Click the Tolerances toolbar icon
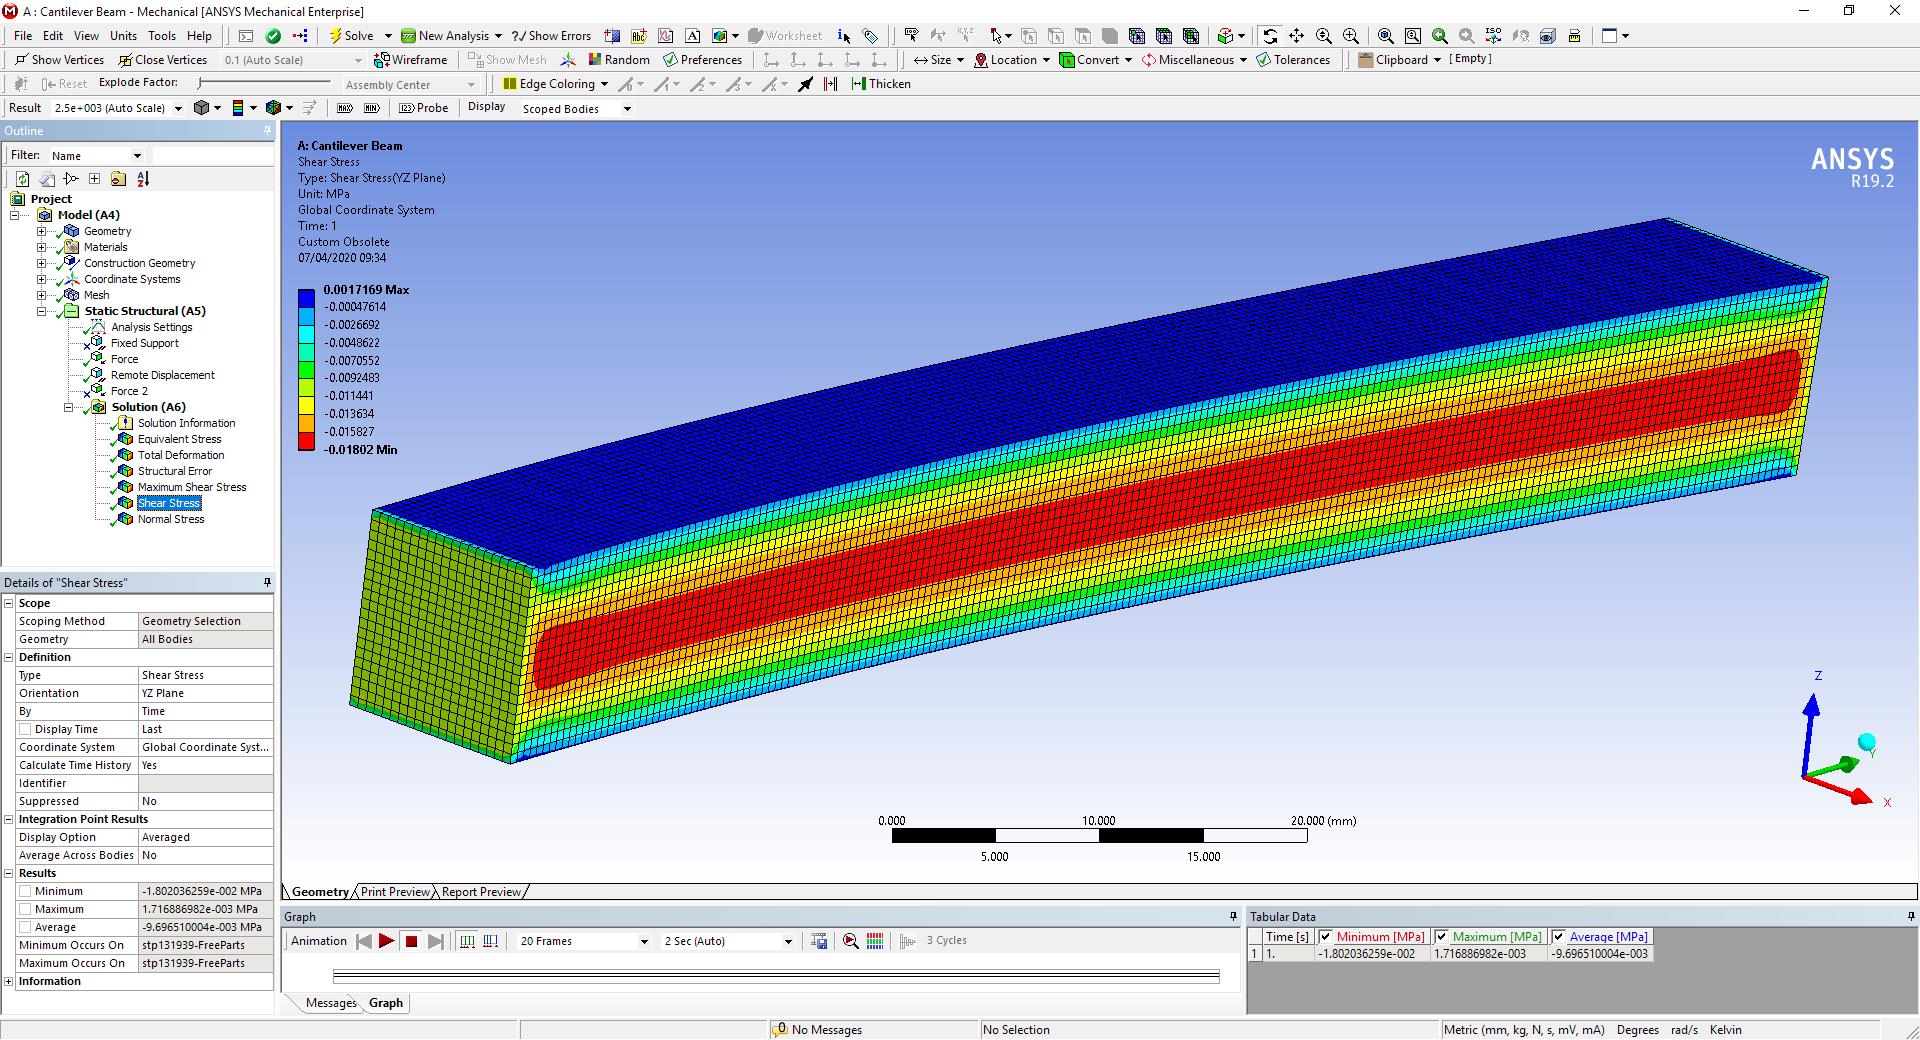This screenshot has height=1040, width=1920. (x=1293, y=60)
